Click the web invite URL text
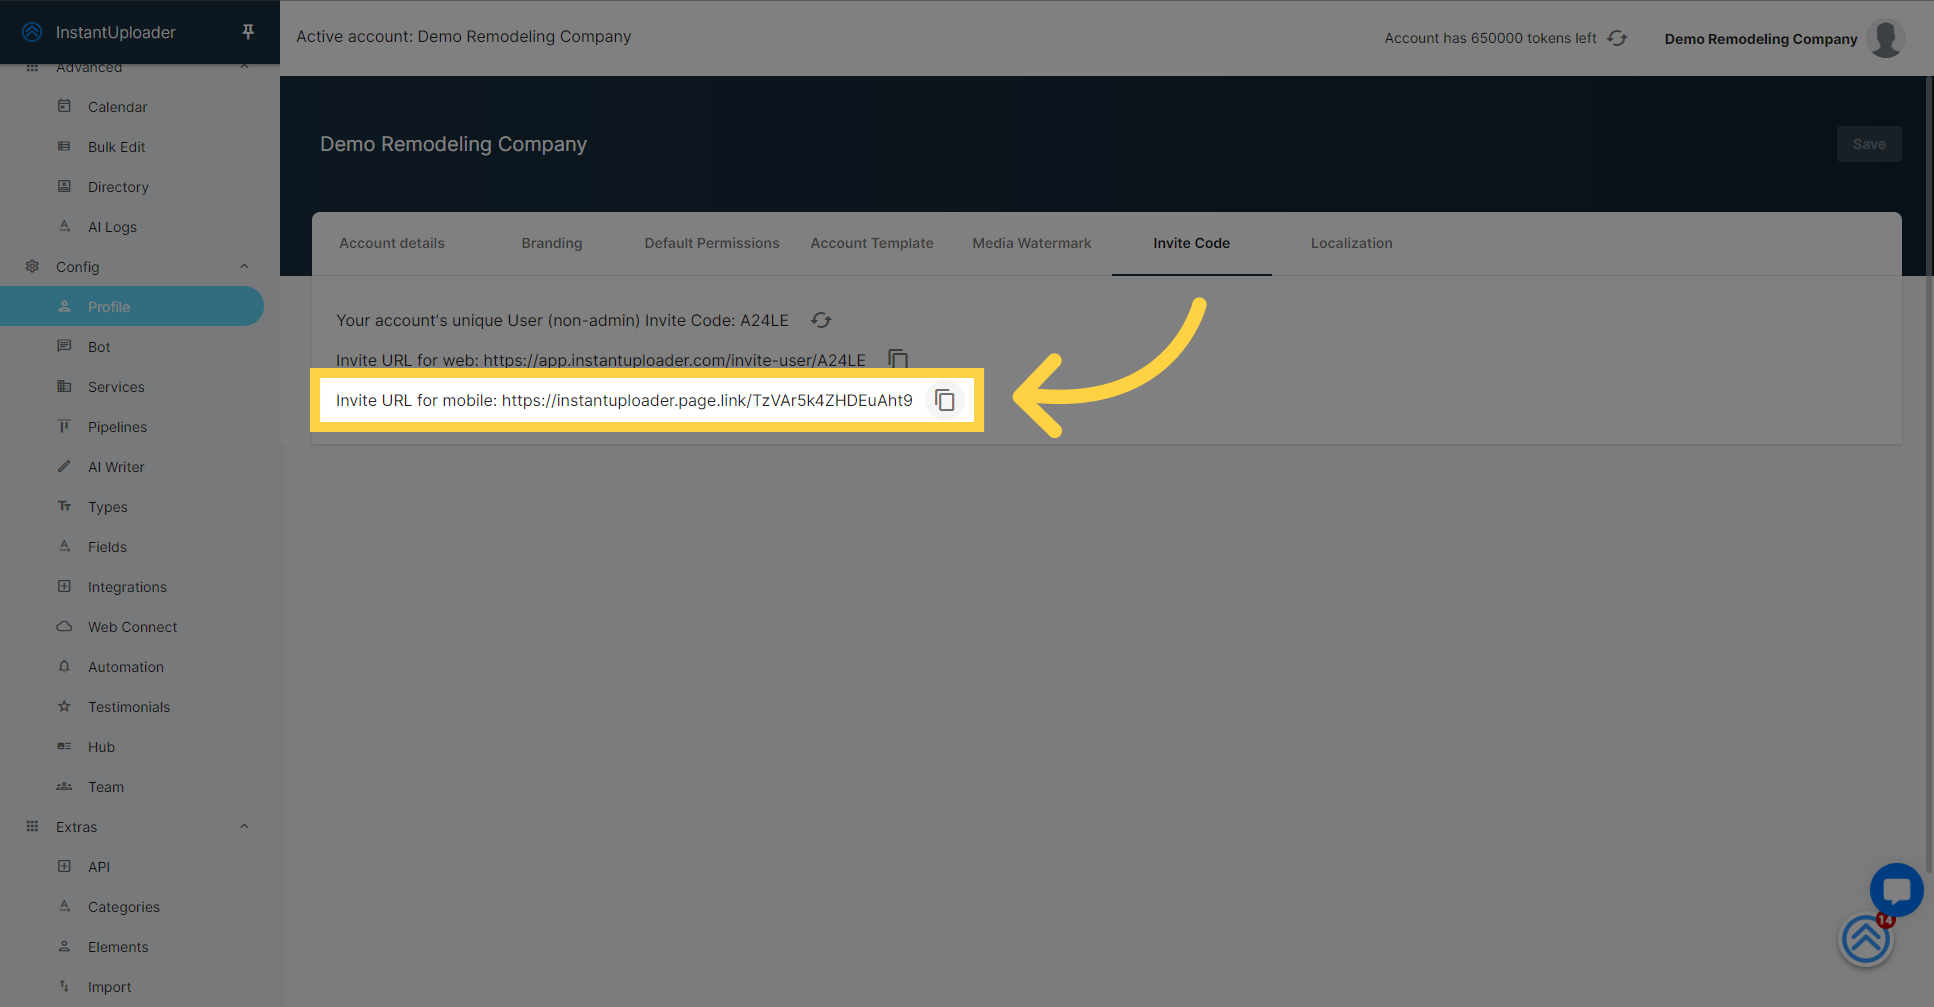 (x=675, y=360)
